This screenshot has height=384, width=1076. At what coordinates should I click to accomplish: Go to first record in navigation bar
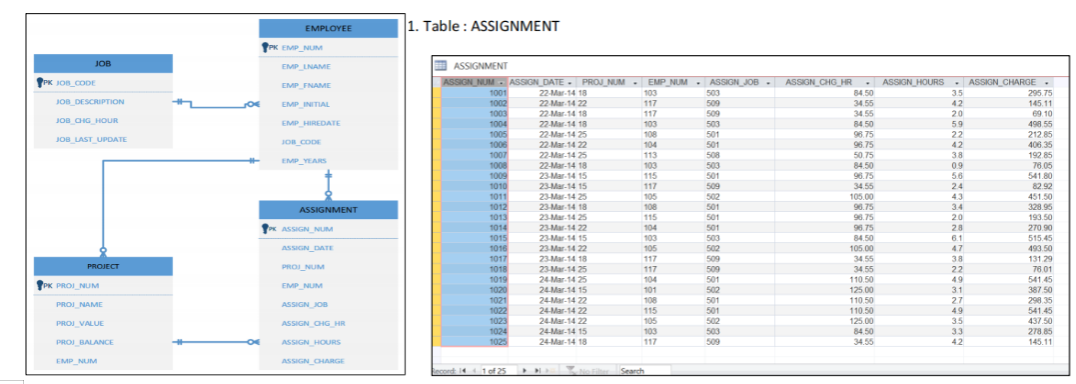(x=463, y=370)
